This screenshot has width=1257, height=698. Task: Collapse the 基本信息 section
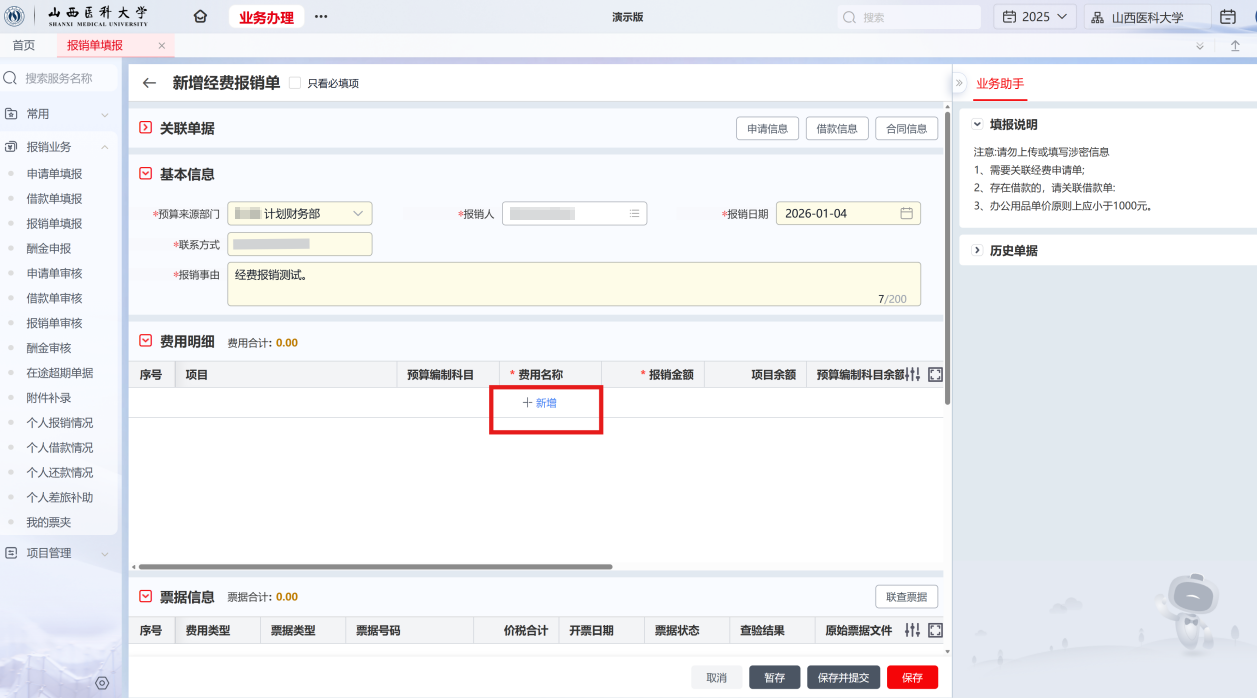pos(146,174)
